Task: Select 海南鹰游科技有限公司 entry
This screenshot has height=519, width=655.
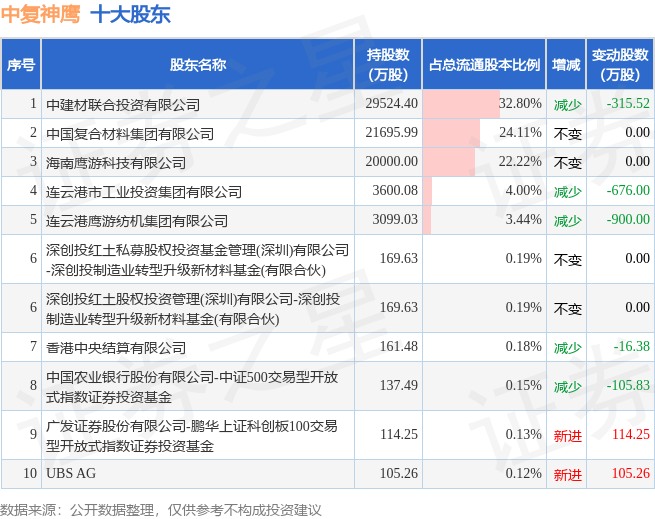Action: tap(116, 163)
